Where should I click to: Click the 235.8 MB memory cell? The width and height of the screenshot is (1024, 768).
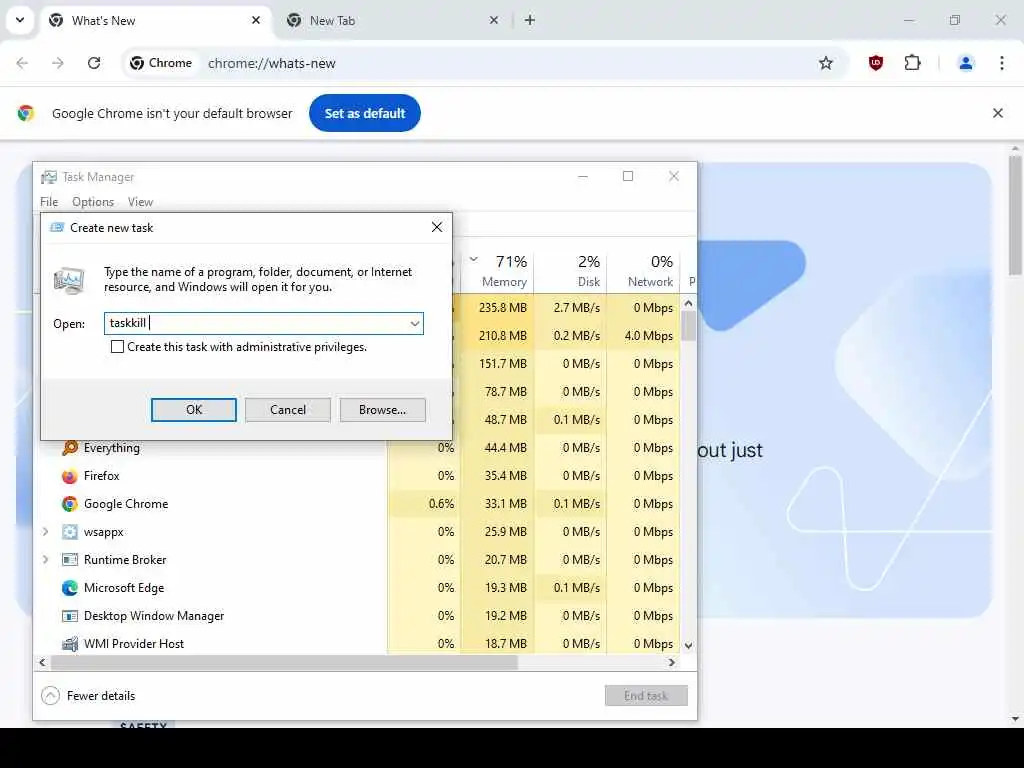tap(498, 308)
